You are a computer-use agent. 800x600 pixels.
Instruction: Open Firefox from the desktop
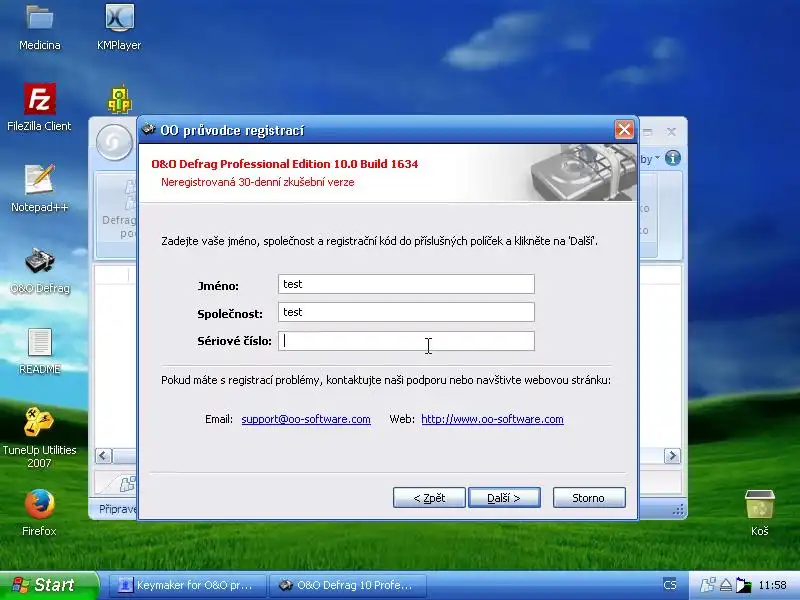[x=39, y=504]
